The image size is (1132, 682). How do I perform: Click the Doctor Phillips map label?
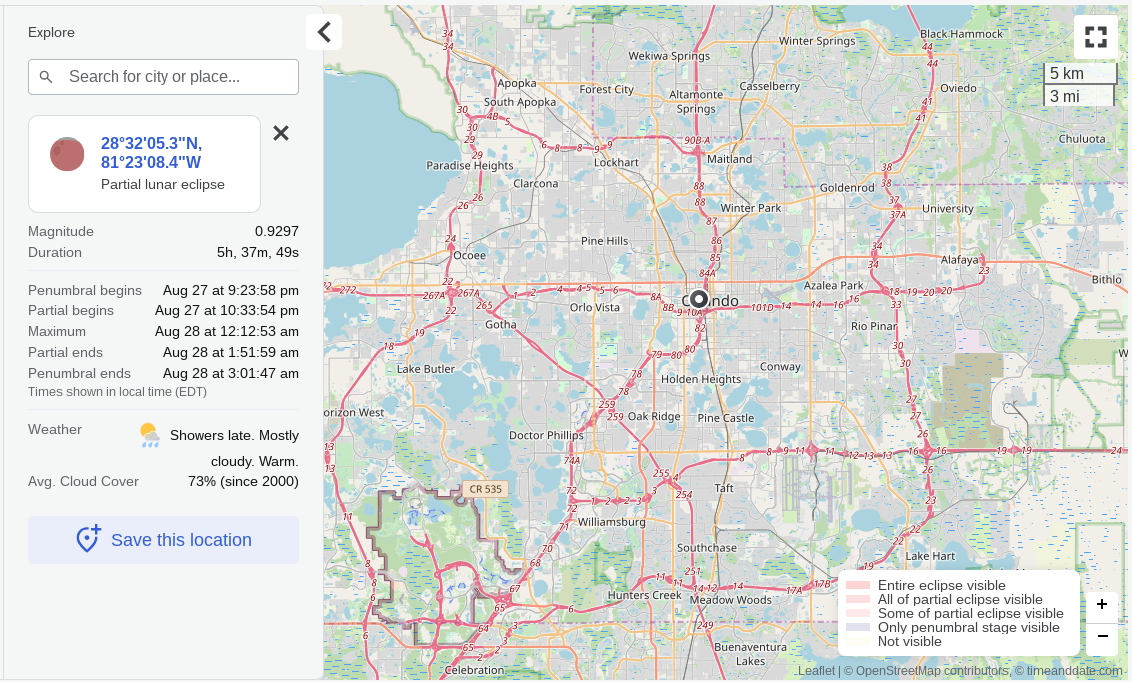[x=546, y=435]
